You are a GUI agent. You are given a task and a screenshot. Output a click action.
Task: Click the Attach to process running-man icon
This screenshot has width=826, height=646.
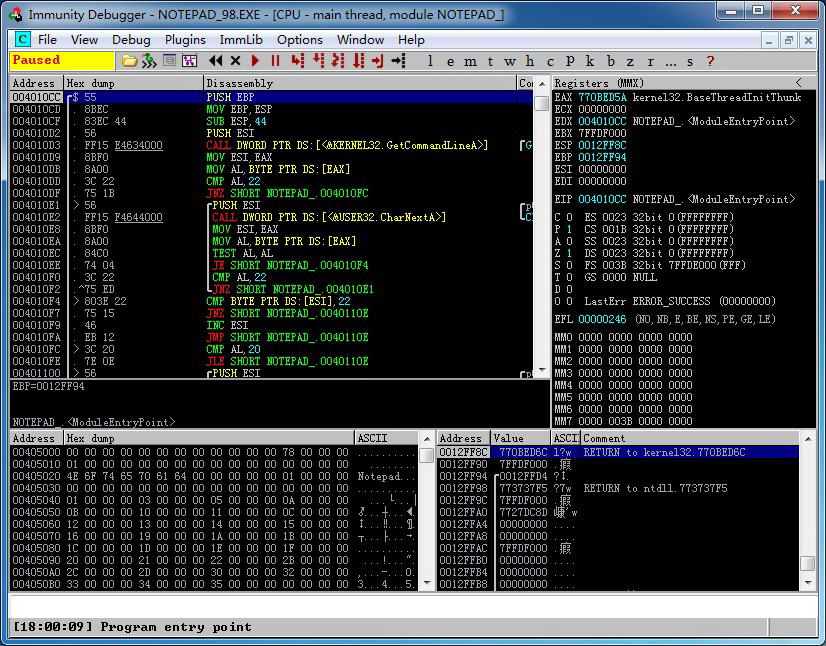[x=150, y=61]
